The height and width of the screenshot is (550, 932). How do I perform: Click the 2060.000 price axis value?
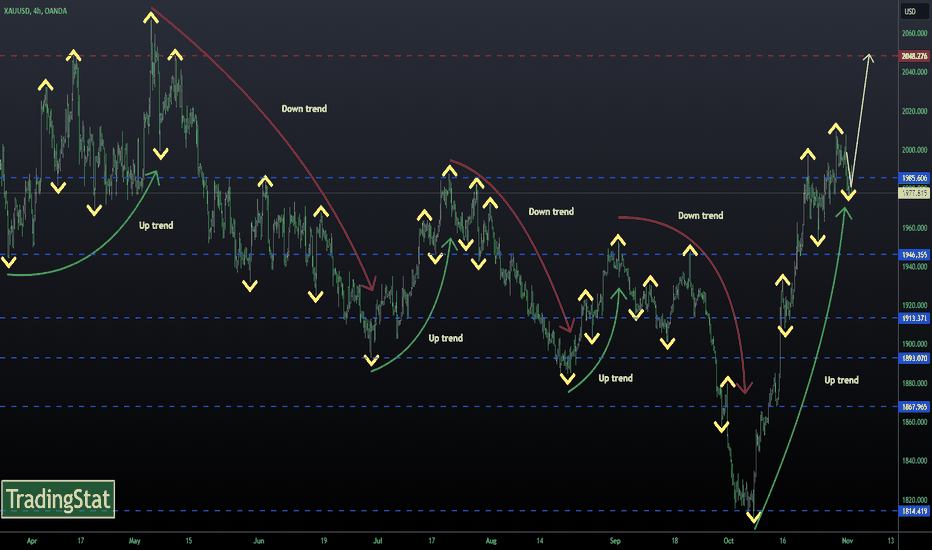914,33
